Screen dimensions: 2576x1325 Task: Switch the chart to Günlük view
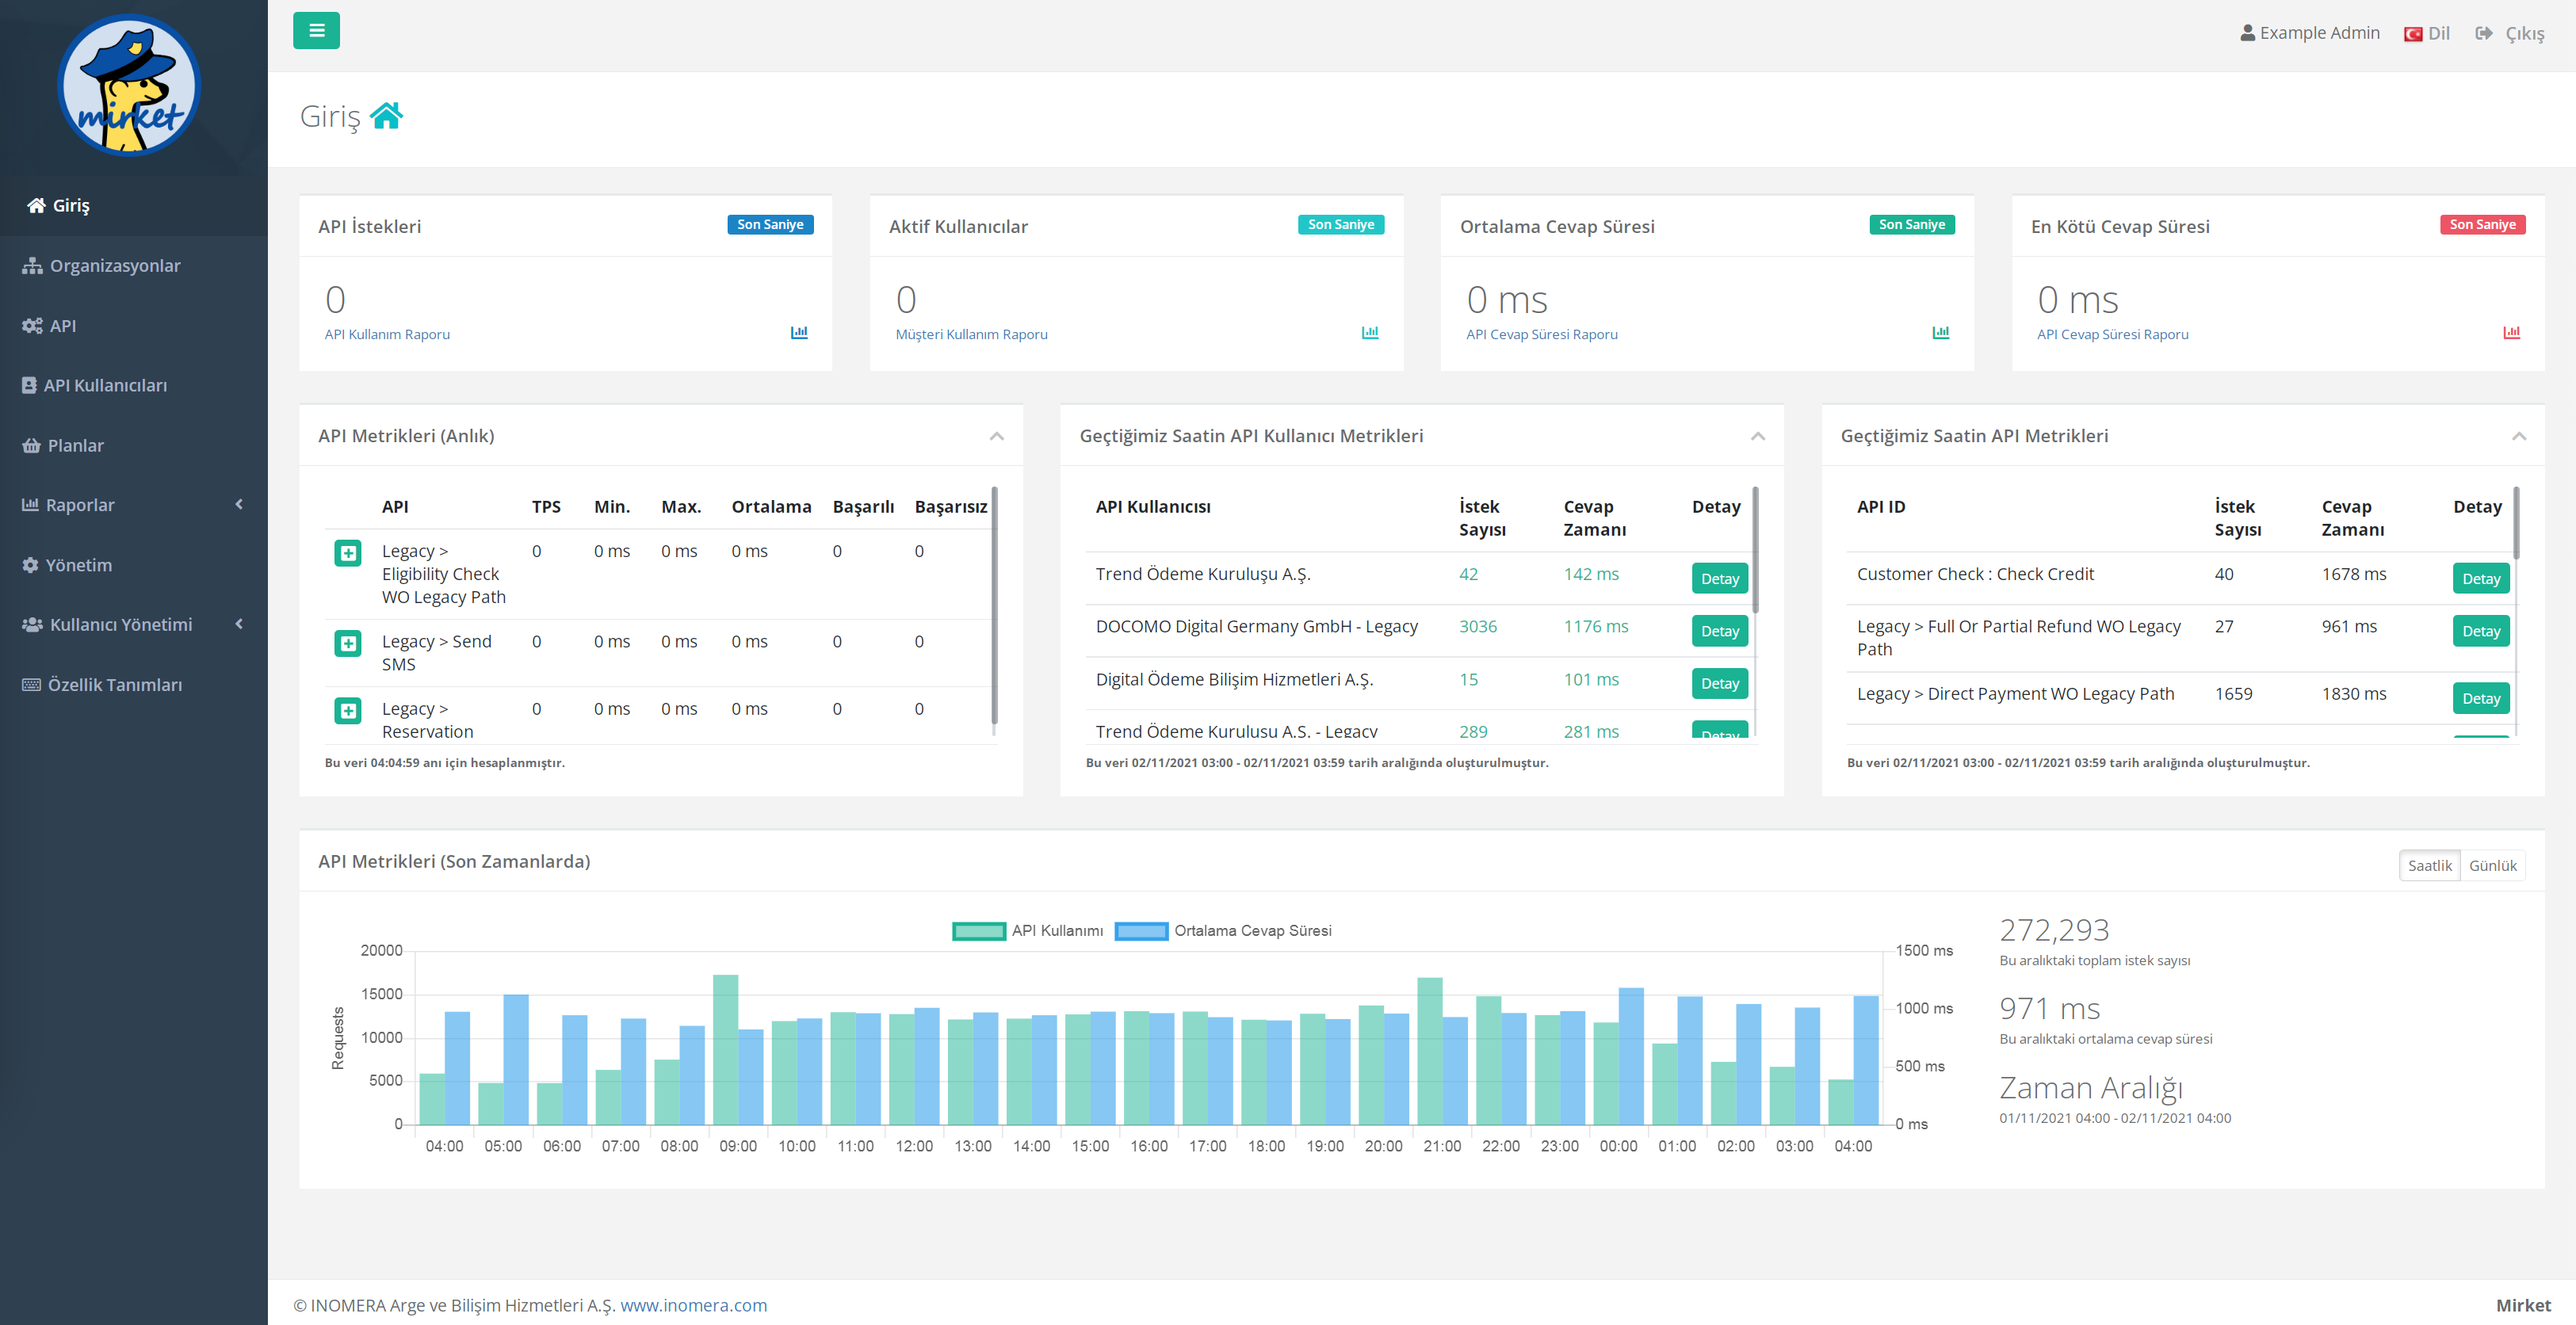(2492, 865)
